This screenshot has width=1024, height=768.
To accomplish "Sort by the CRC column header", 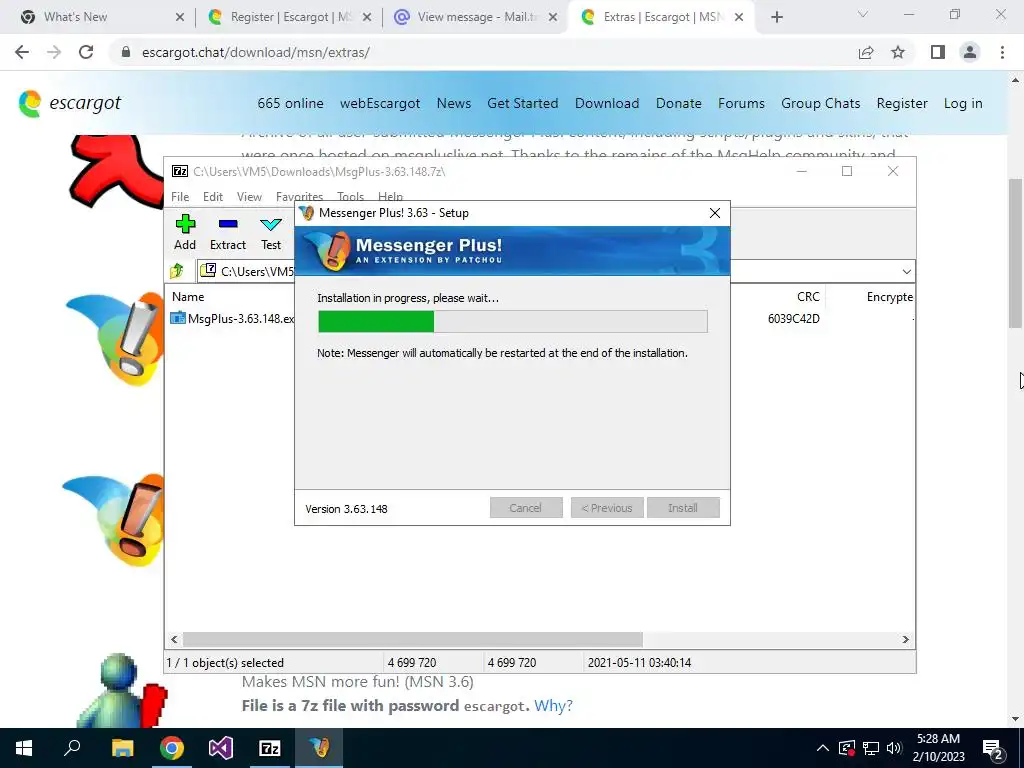I will click(x=808, y=296).
